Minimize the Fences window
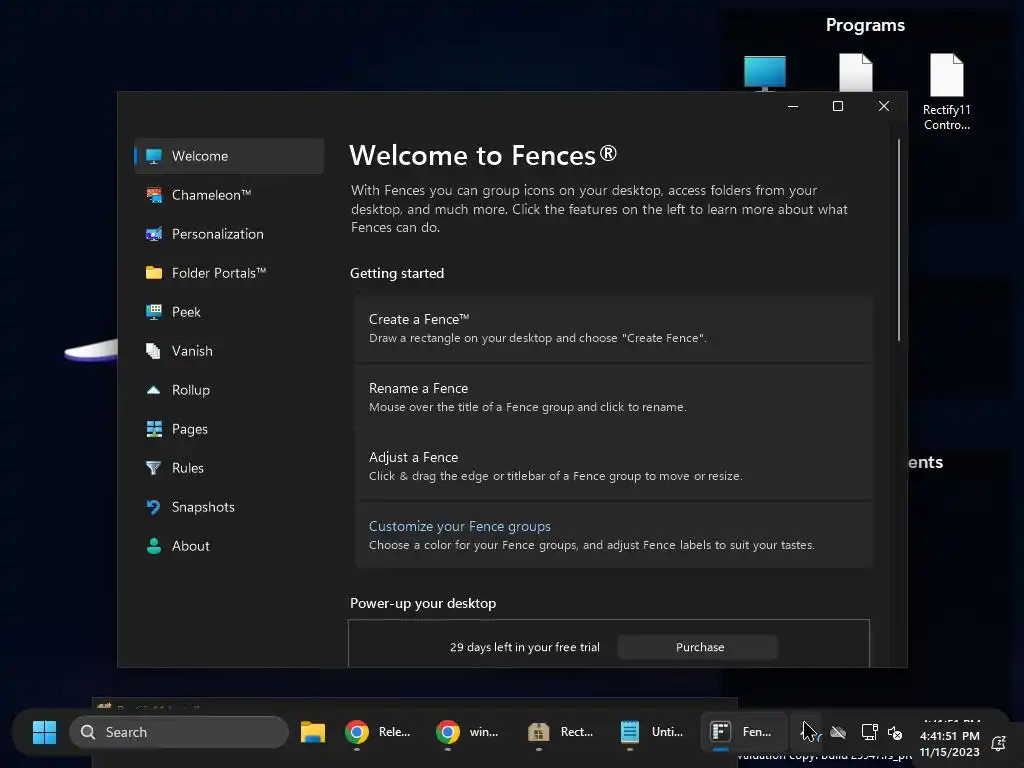 point(793,106)
